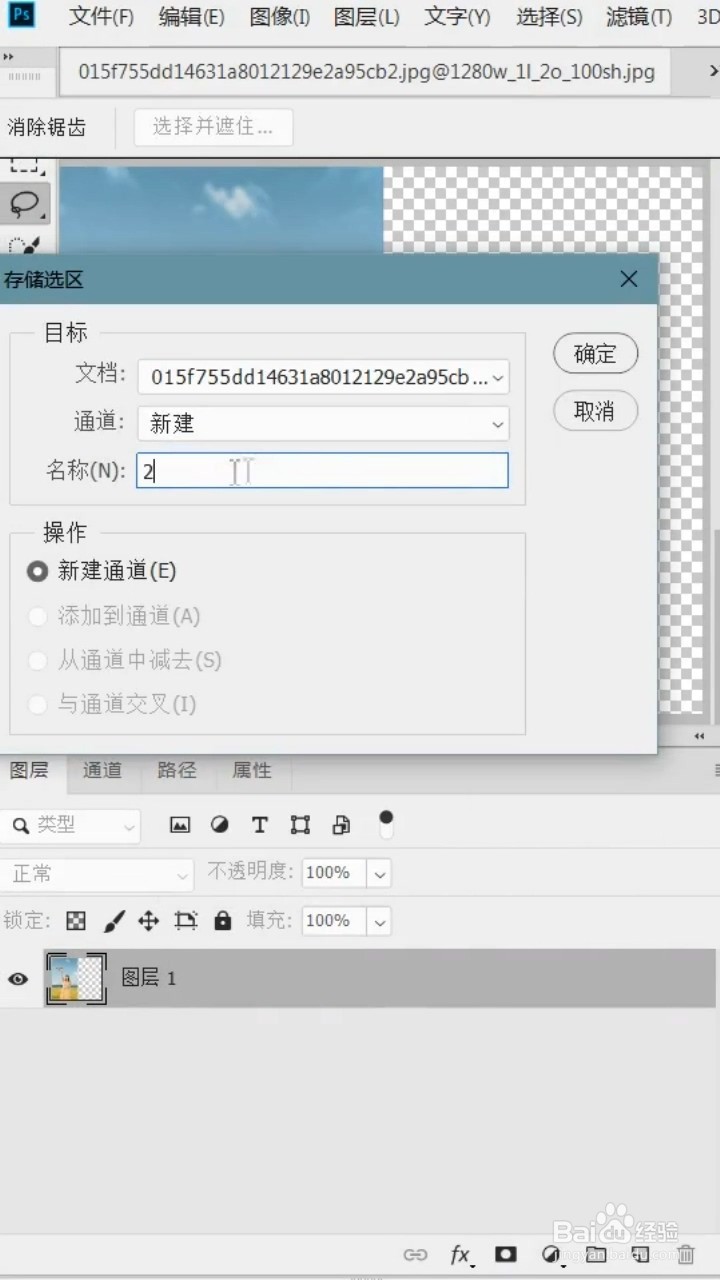Open the 文档 document dropdown

coord(323,377)
